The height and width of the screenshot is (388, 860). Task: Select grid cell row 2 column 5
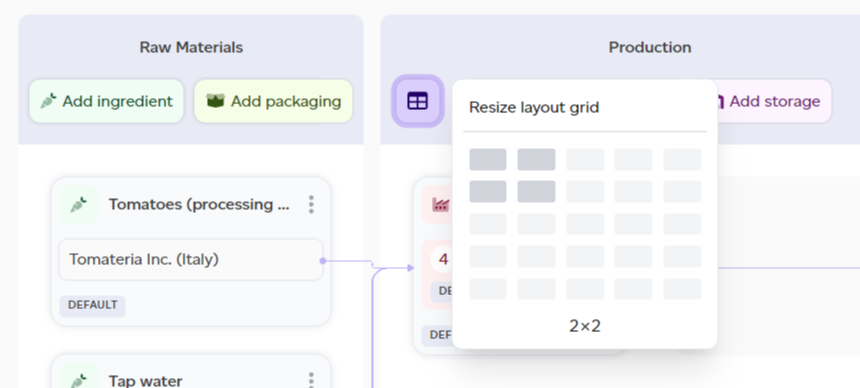pos(682,192)
